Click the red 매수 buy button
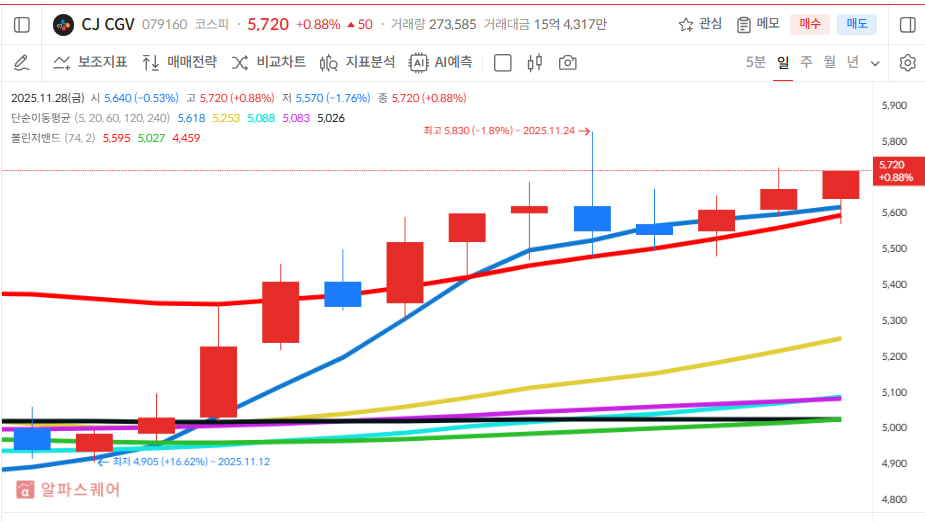 click(809, 24)
